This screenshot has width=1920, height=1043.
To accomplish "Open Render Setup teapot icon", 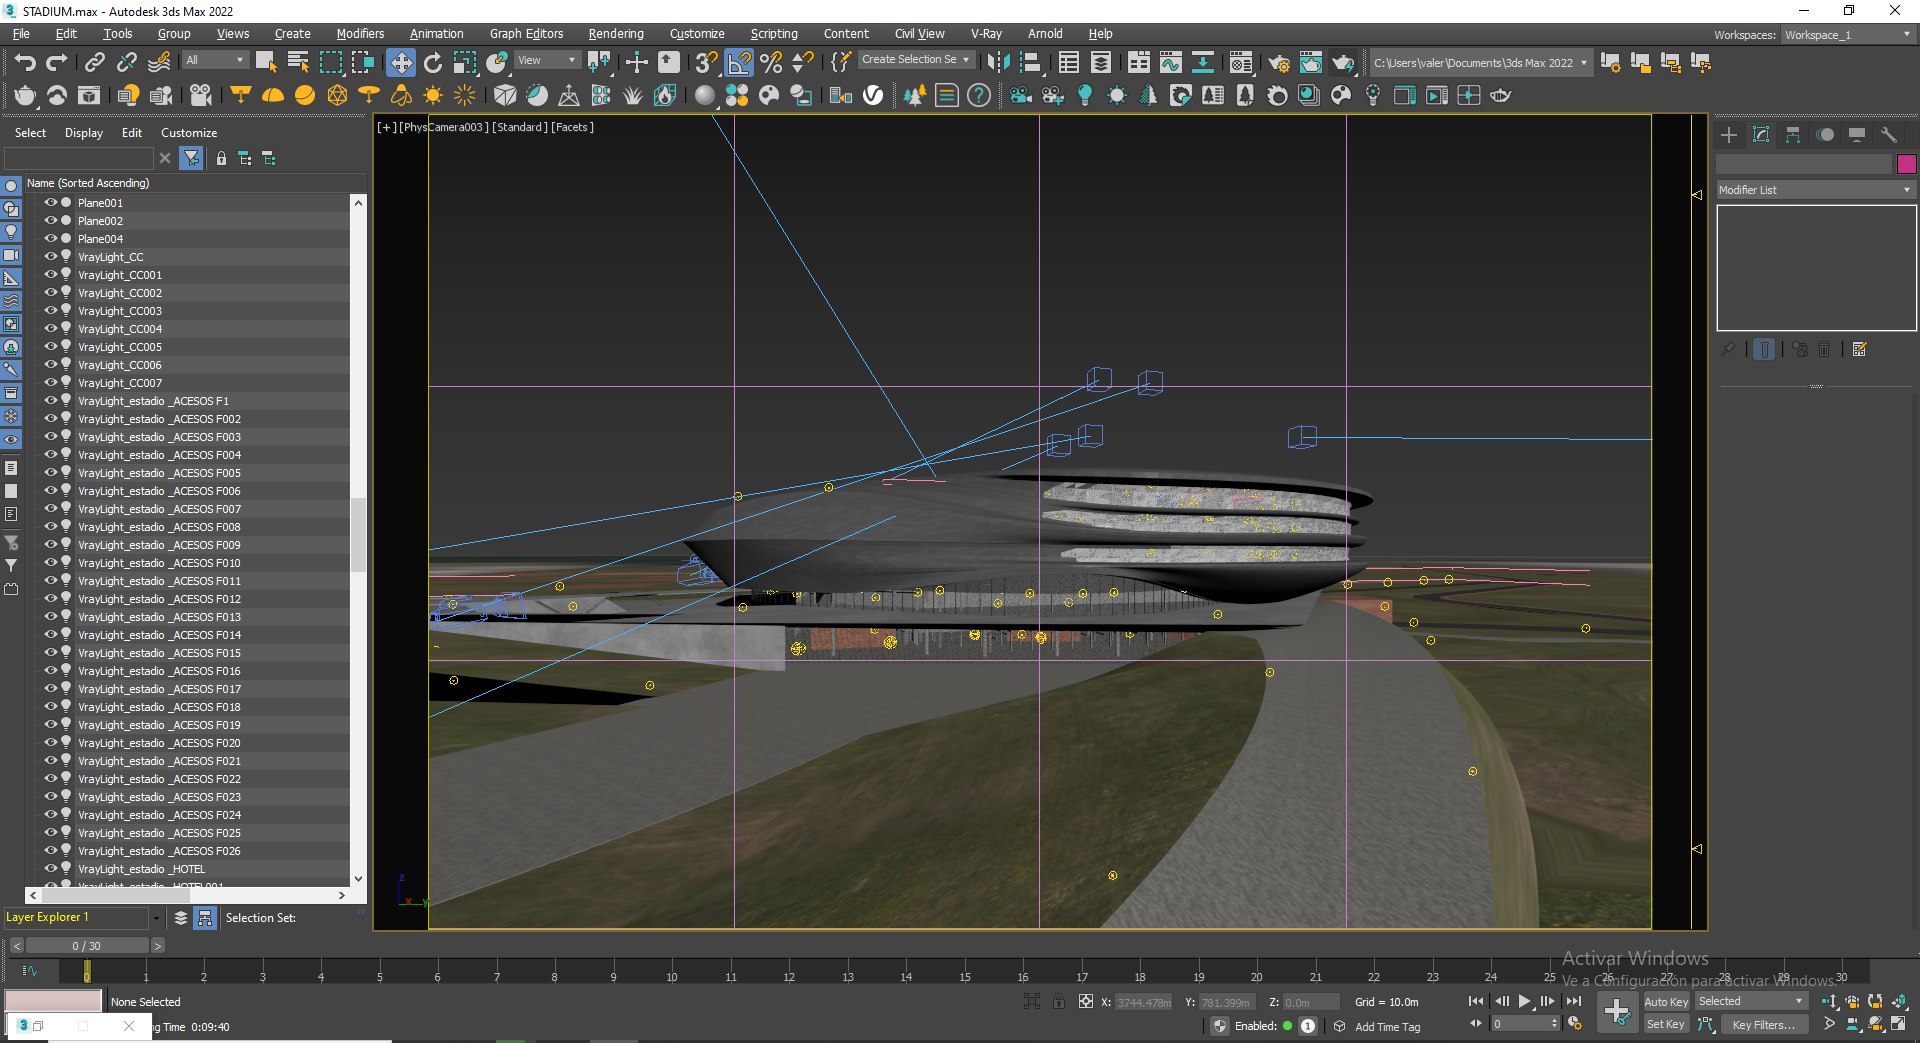I will pos(1279,63).
